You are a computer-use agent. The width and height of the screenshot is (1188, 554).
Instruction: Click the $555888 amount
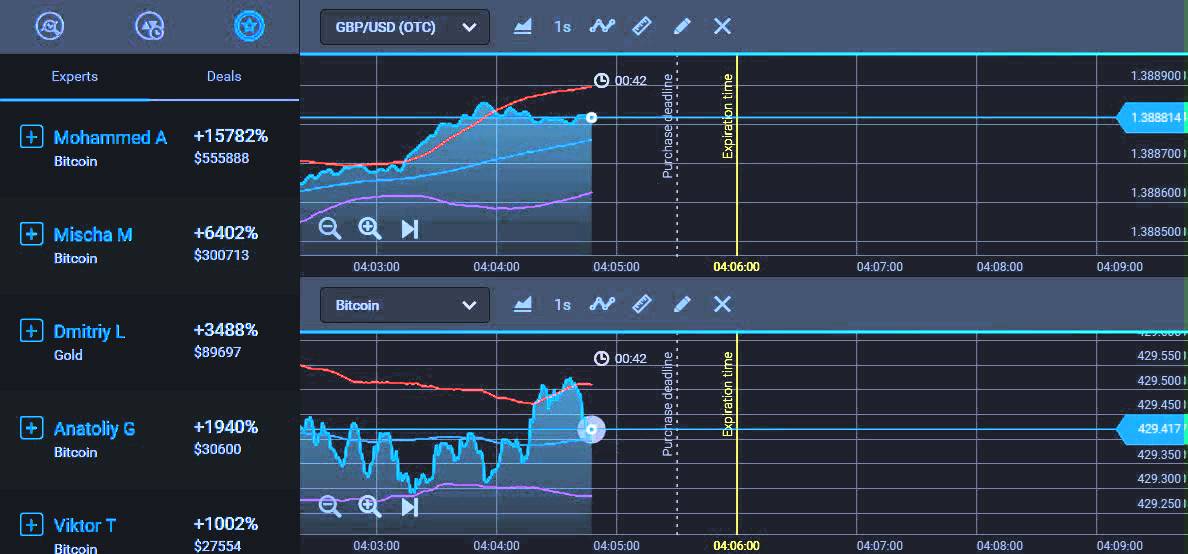pos(221,158)
